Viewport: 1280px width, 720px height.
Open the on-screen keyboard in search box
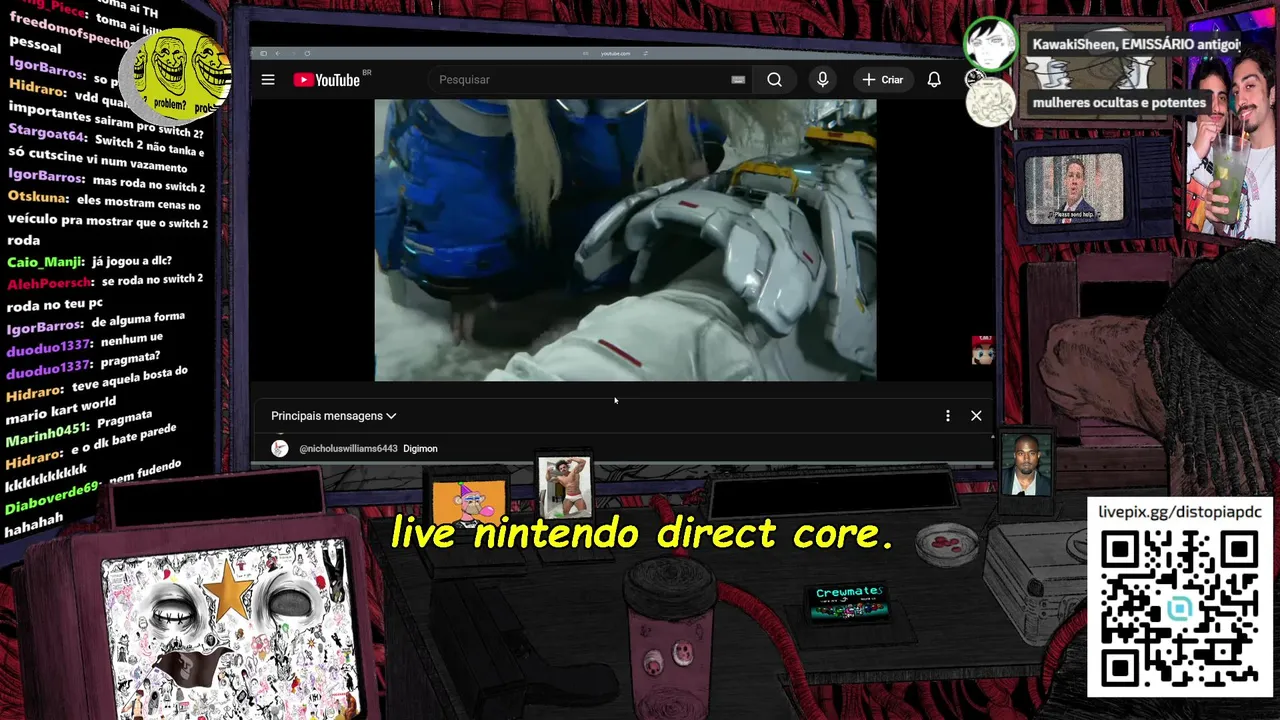point(738,80)
